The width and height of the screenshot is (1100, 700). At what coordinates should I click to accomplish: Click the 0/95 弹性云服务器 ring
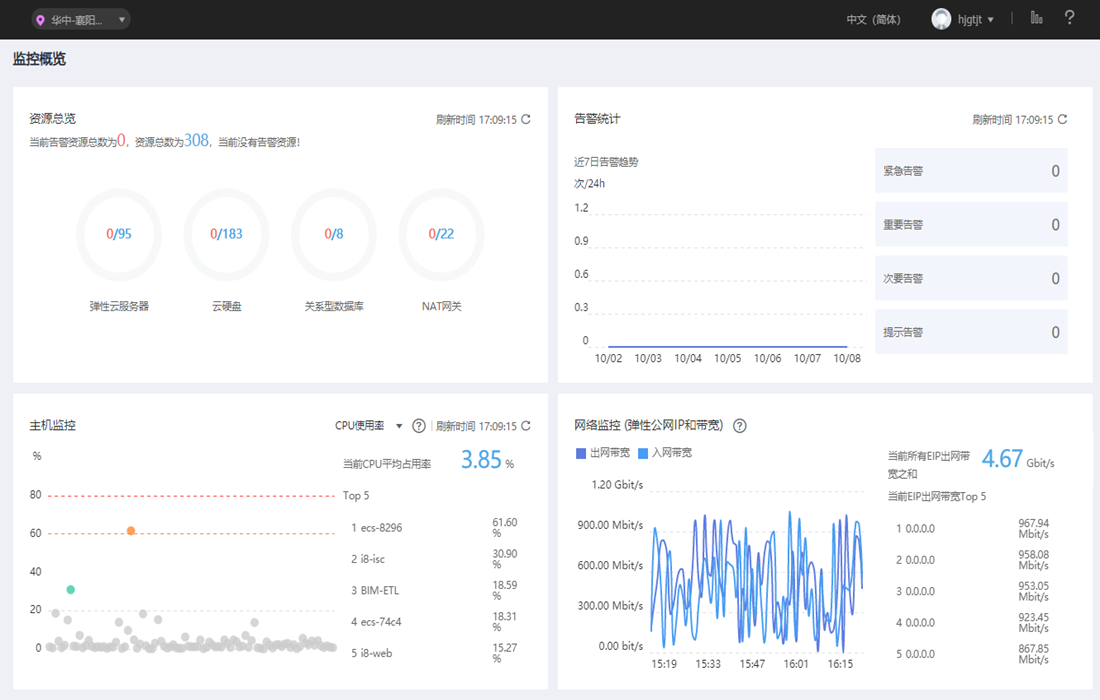tap(119, 234)
